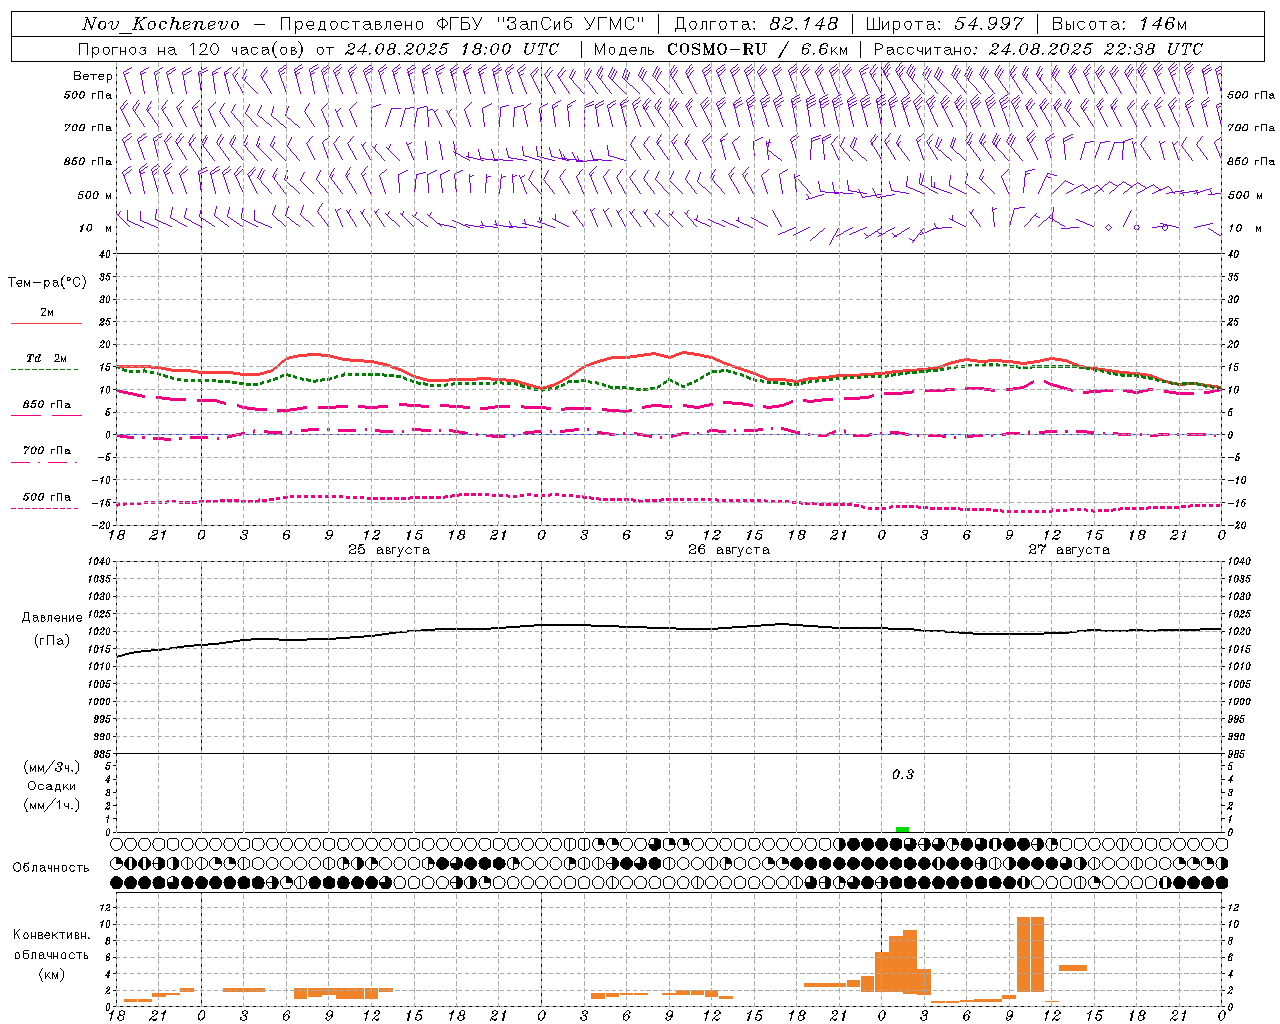Click the red 2м legend line
The height and width of the screenshot is (1024, 1280).
[46, 324]
